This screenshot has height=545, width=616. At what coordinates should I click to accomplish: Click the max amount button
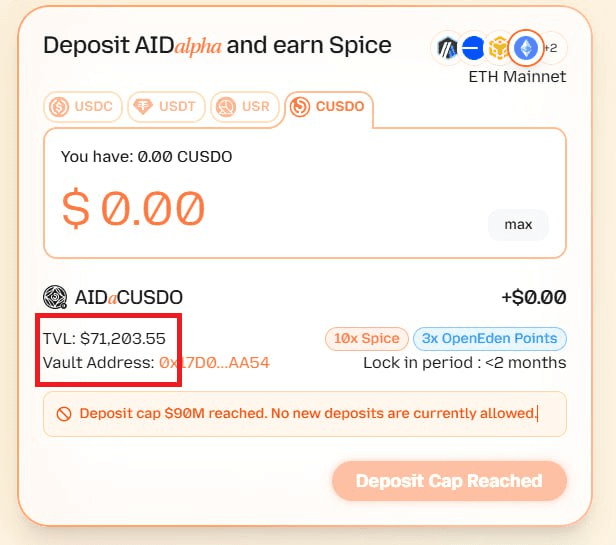(518, 225)
